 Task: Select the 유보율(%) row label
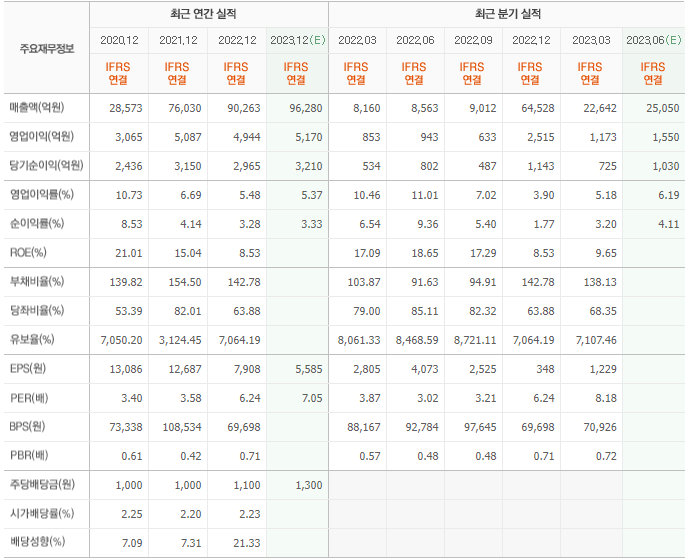(x=32, y=339)
